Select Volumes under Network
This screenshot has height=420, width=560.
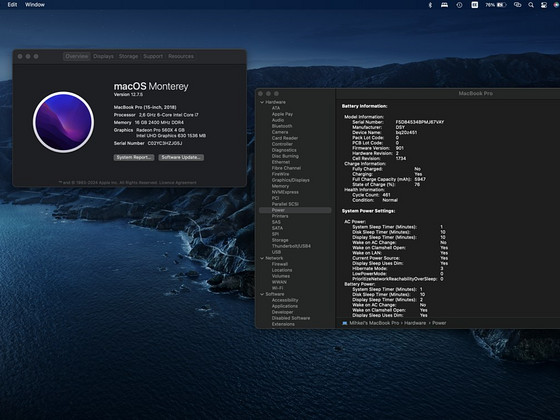click(281, 276)
